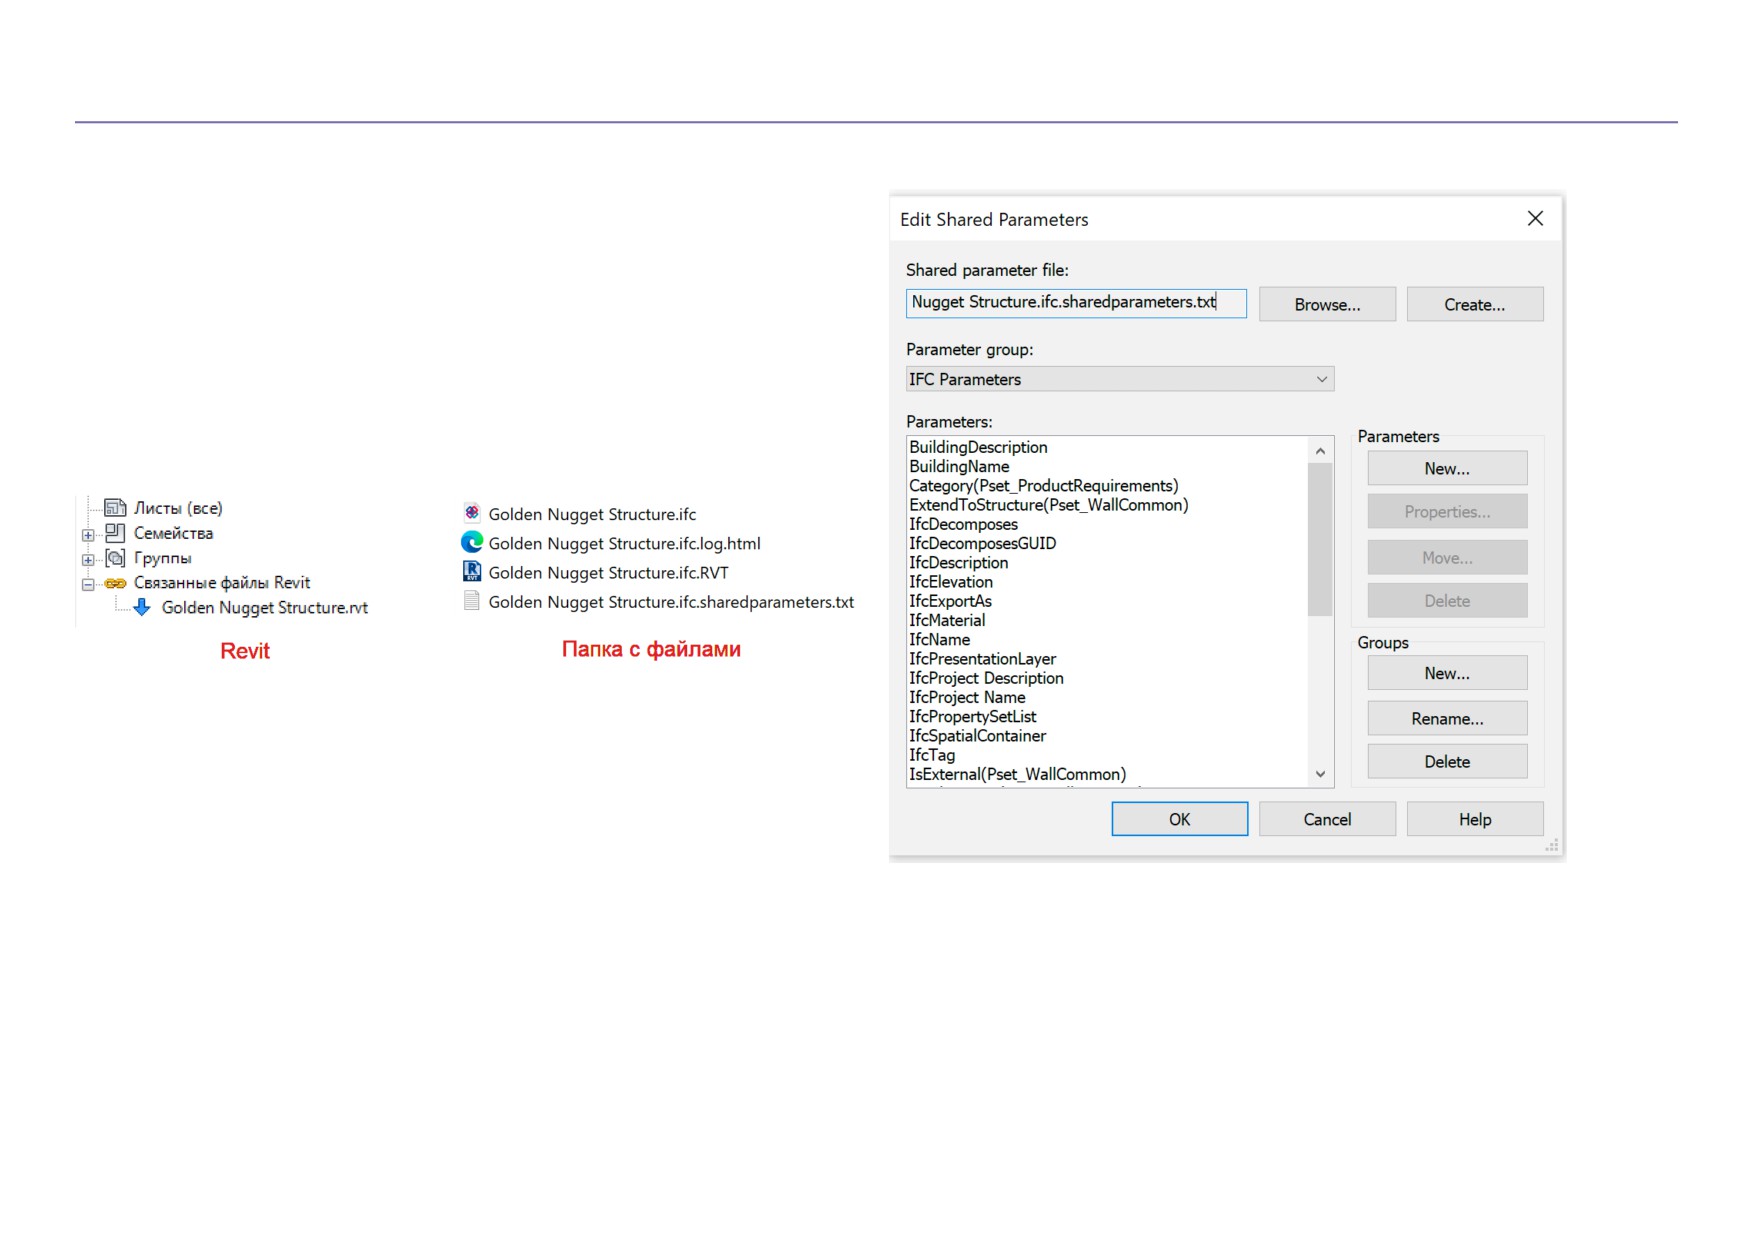
Task: Click the Move... button
Action: 1447,557
